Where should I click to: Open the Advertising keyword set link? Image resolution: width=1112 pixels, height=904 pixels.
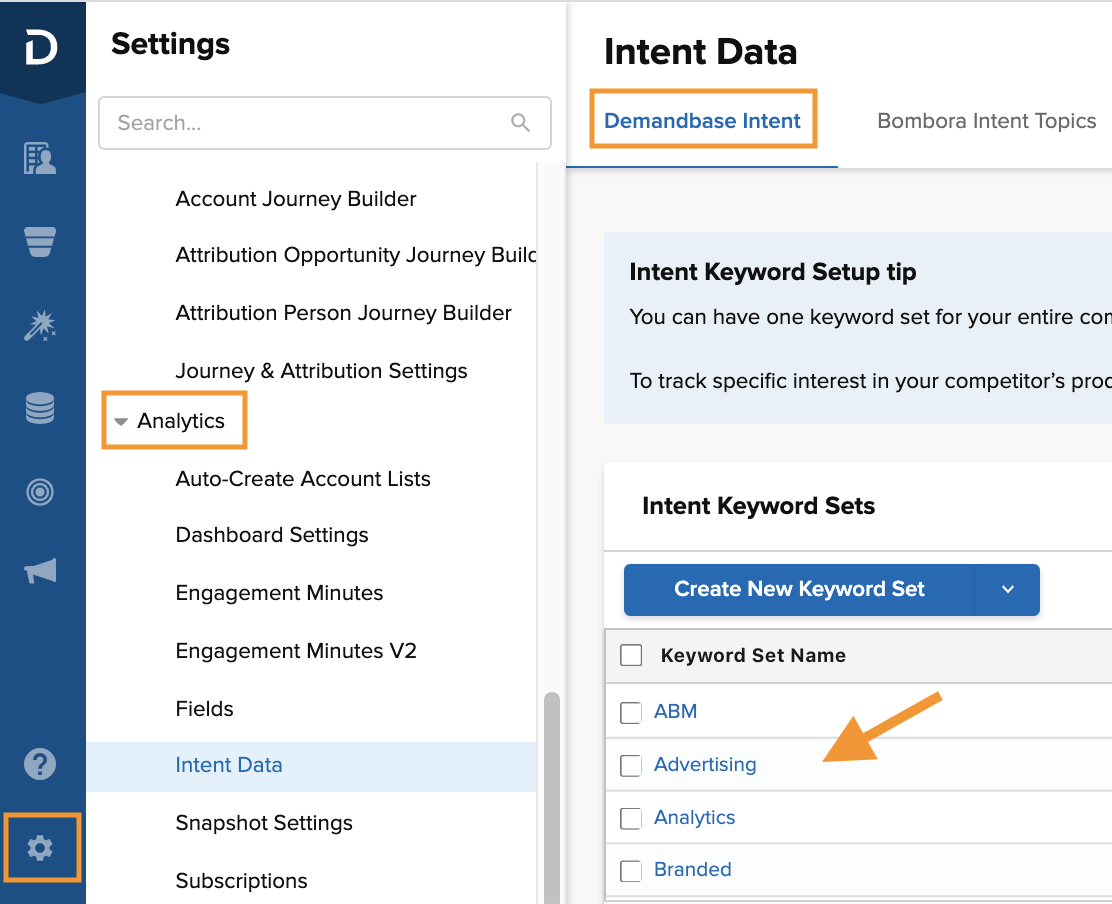[x=705, y=764]
